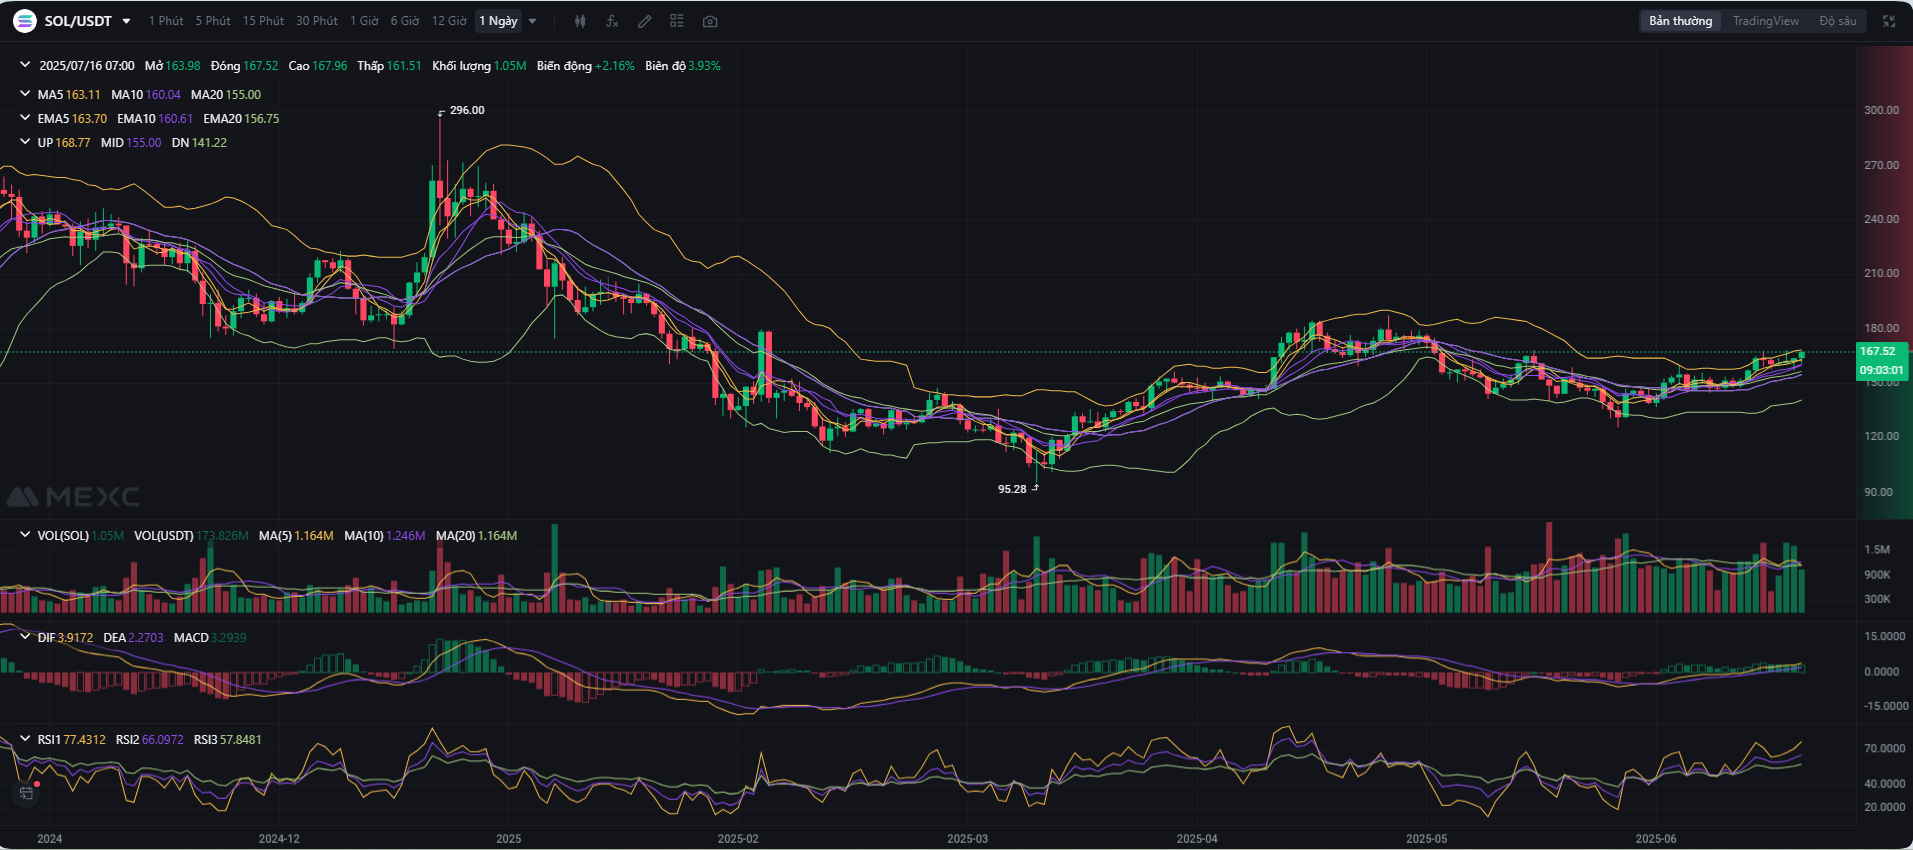Collapse the EMA5 indicator row chevron

(25, 118)
